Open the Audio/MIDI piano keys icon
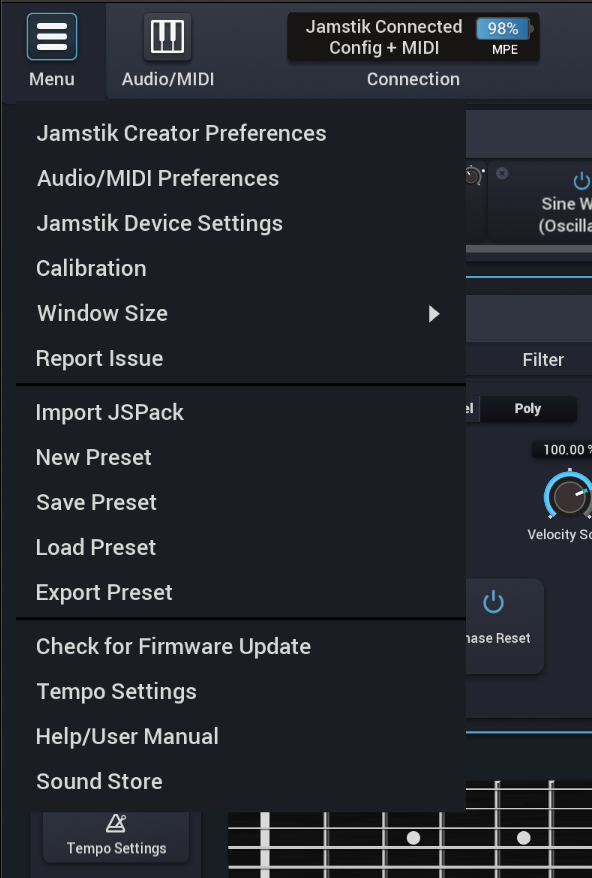This screenshot has width=592, height=878. coord(167,36)
